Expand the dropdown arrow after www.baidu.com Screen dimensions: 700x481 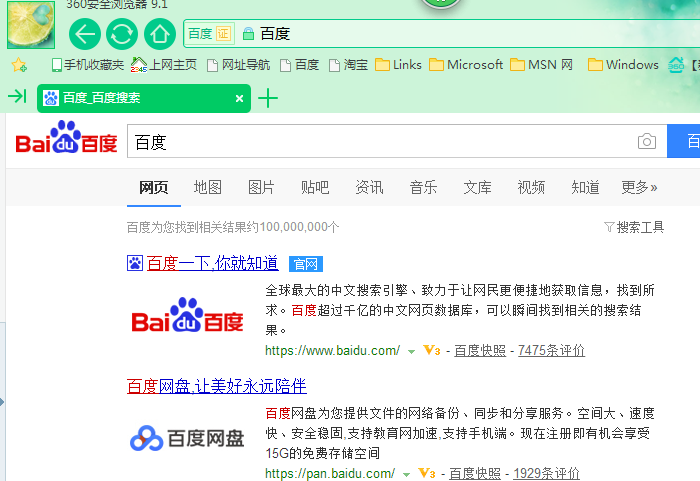point(411,351)
